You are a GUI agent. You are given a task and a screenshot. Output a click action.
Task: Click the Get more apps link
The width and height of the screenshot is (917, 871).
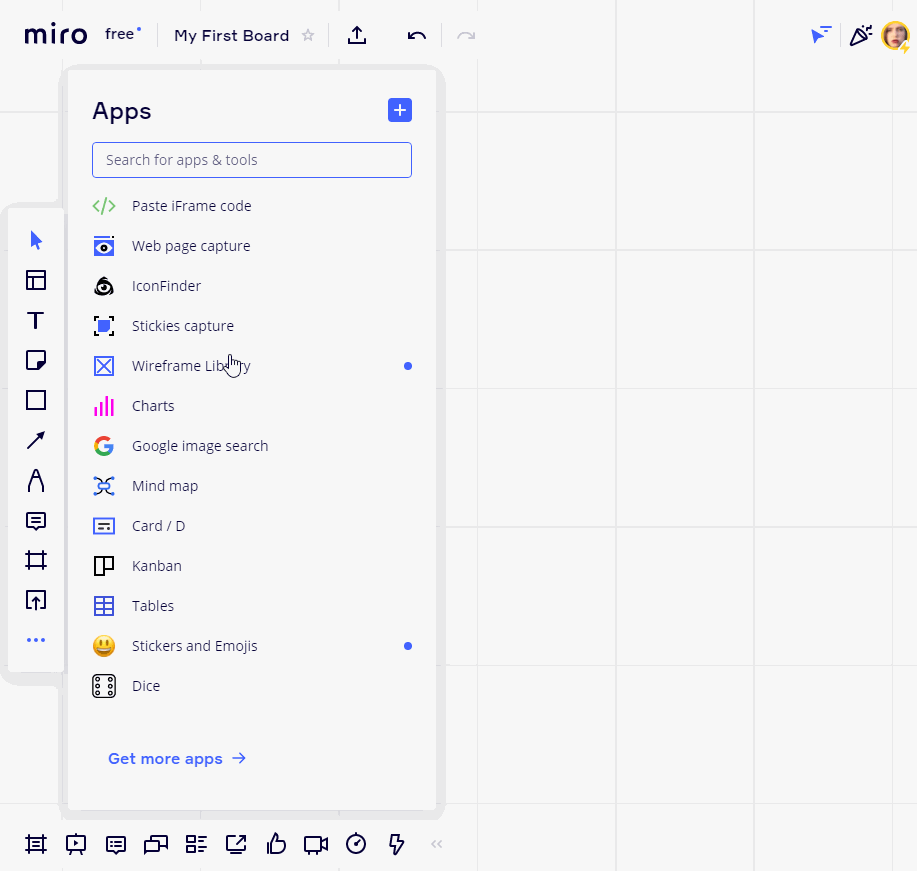pyautogui.click(x=177, y=759)
